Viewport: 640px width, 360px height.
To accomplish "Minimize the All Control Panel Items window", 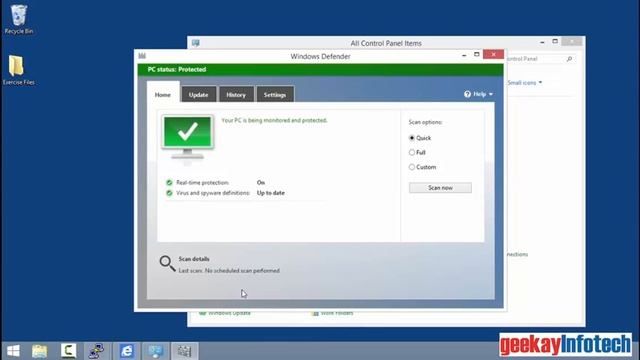I will click(x=542, y=42).
